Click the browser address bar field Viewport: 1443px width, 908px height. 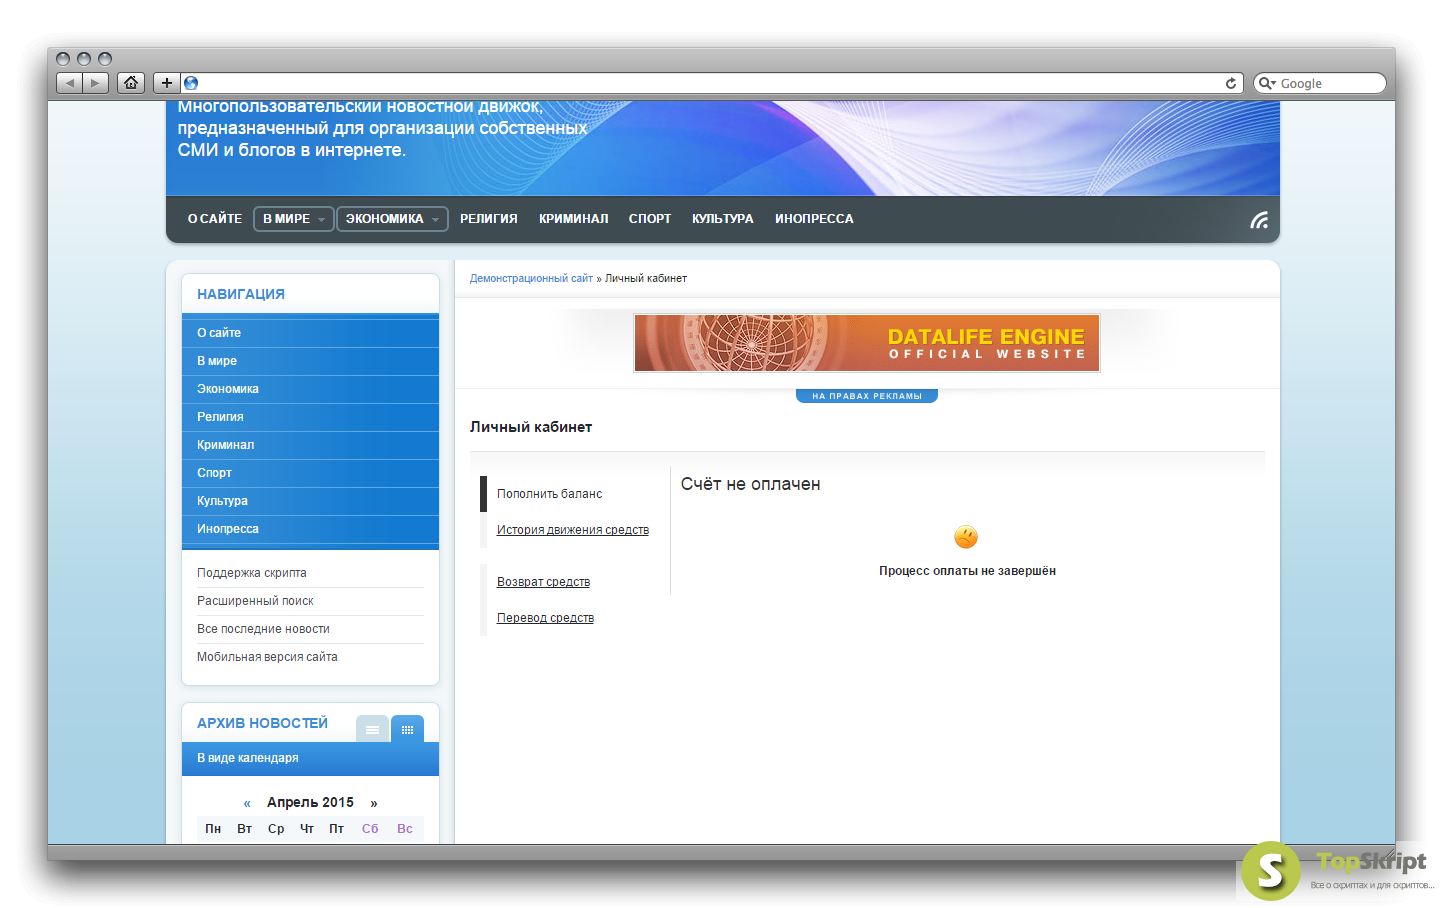[710, 83]
